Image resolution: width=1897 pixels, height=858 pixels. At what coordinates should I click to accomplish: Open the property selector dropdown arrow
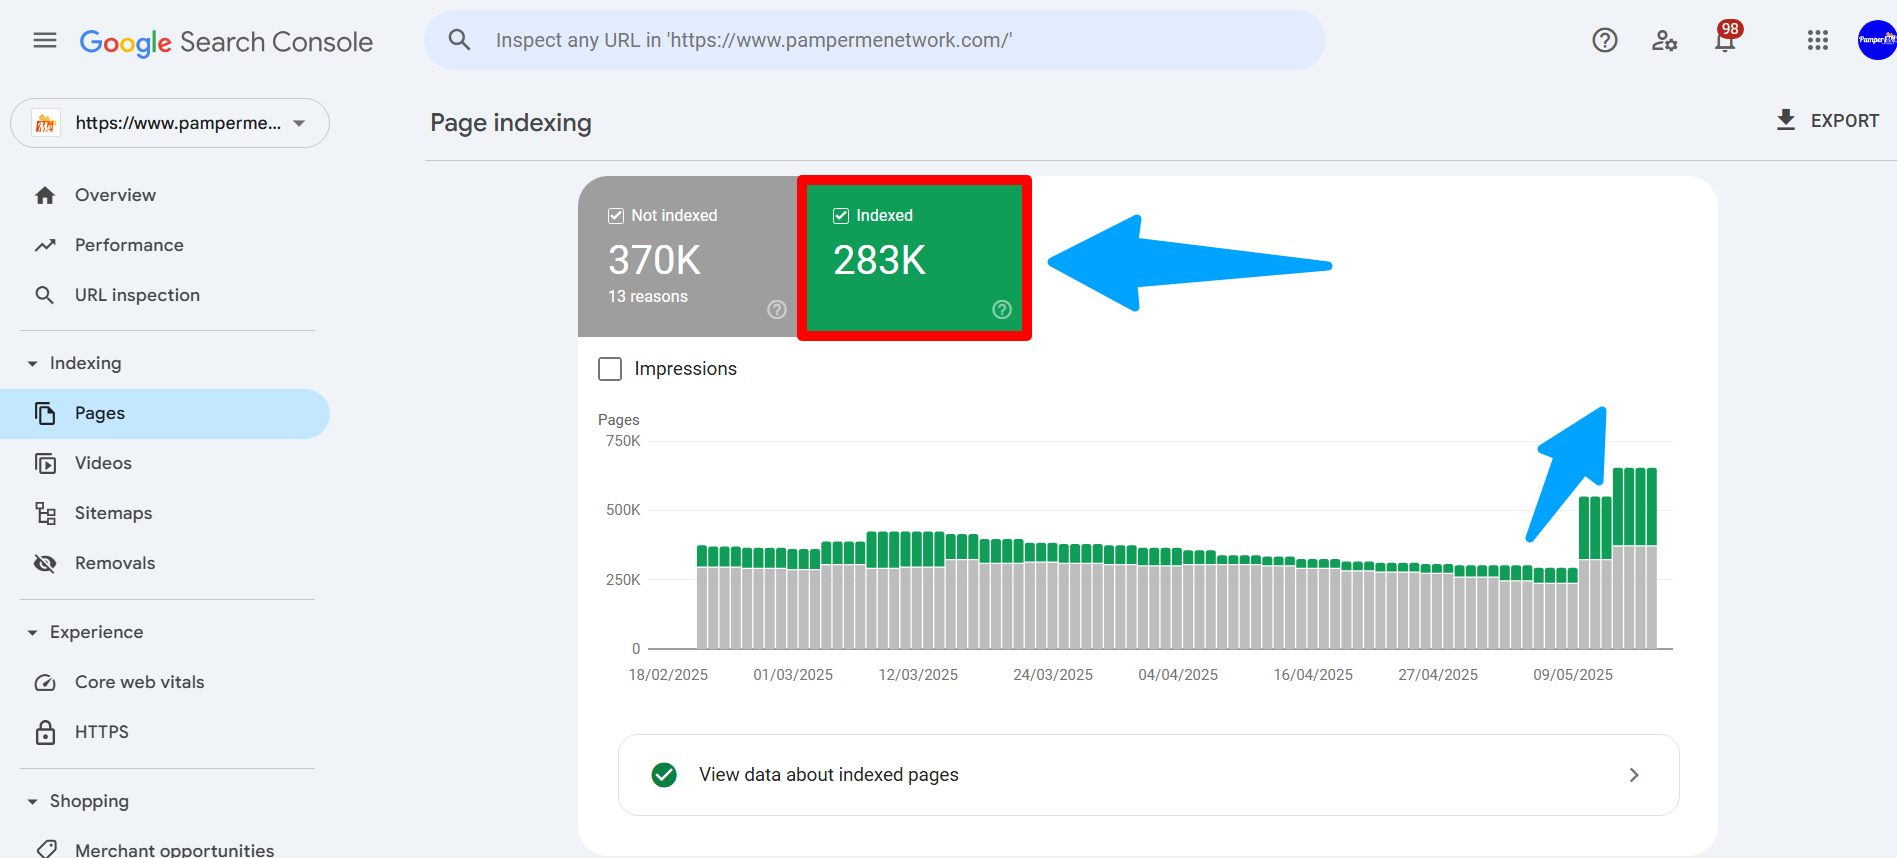(x=299, y=123)
